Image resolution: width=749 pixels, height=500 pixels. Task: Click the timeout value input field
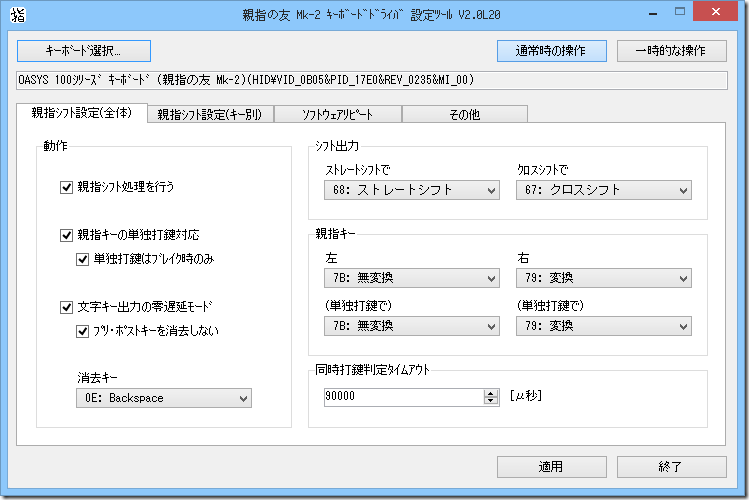402,397
